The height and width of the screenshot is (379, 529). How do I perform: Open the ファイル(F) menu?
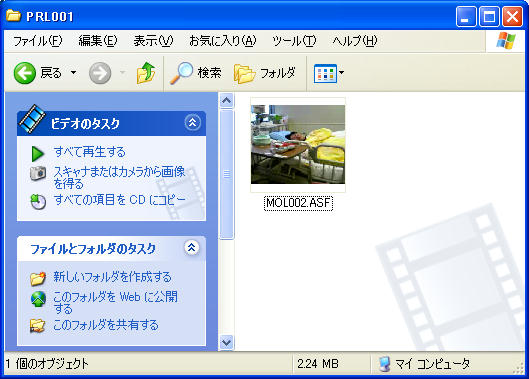click(x=37, y=41)
